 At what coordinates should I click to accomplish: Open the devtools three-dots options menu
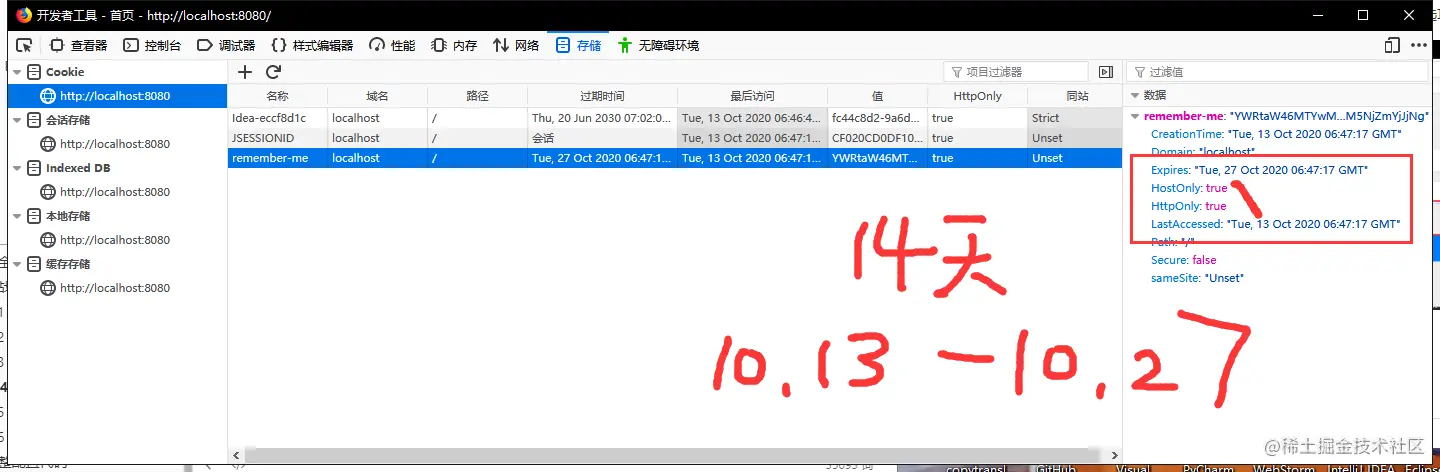tap(1418, 45)
